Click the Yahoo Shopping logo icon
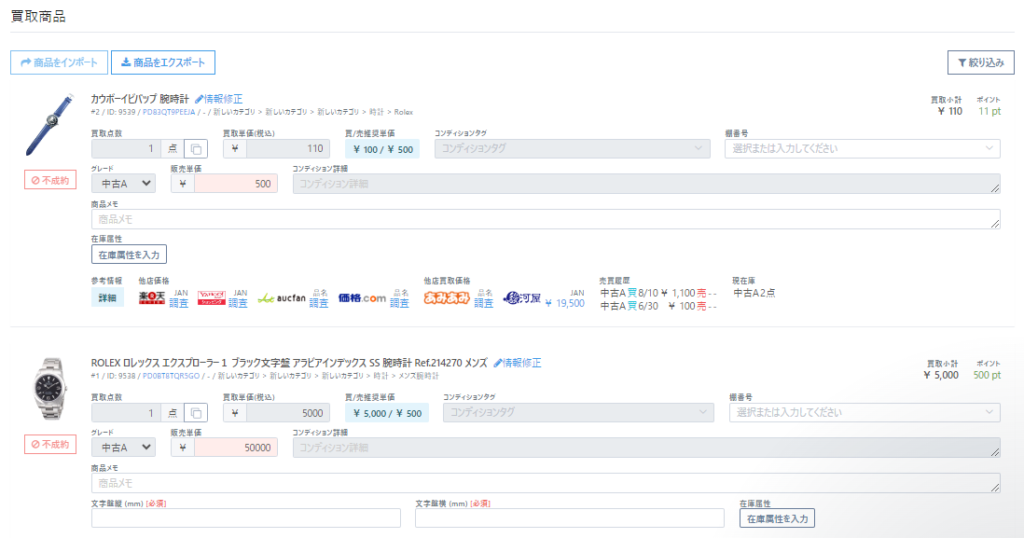Screen dimensions: 1024x538 211,298
